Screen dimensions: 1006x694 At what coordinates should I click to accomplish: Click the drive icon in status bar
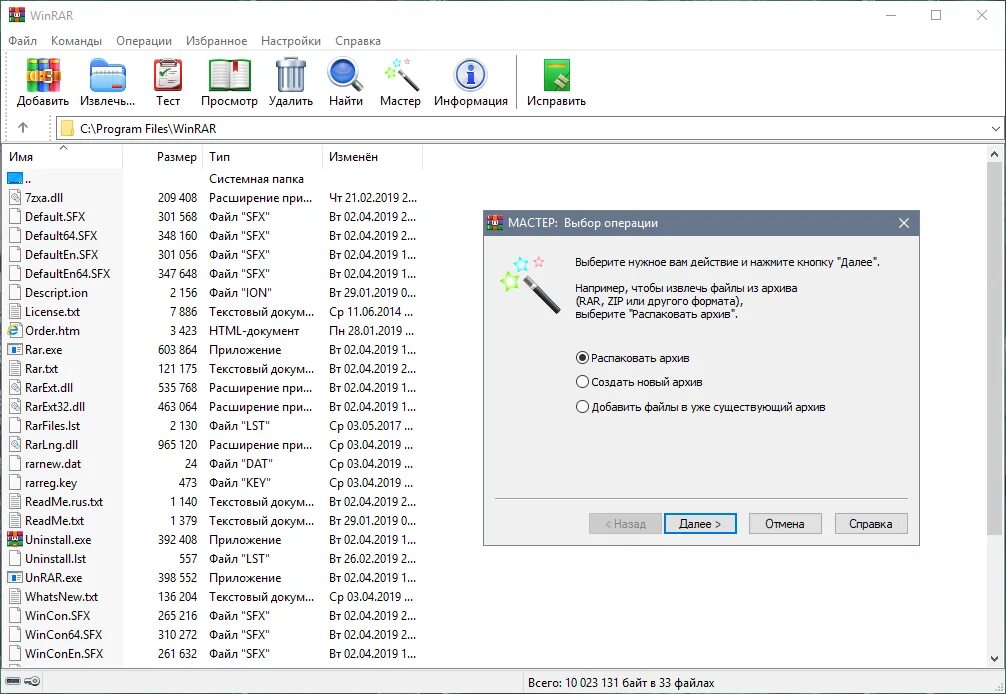coord(13,681)
